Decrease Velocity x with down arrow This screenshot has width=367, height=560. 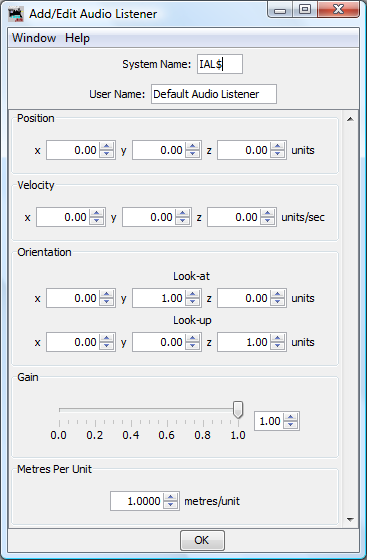pos(96,221)
